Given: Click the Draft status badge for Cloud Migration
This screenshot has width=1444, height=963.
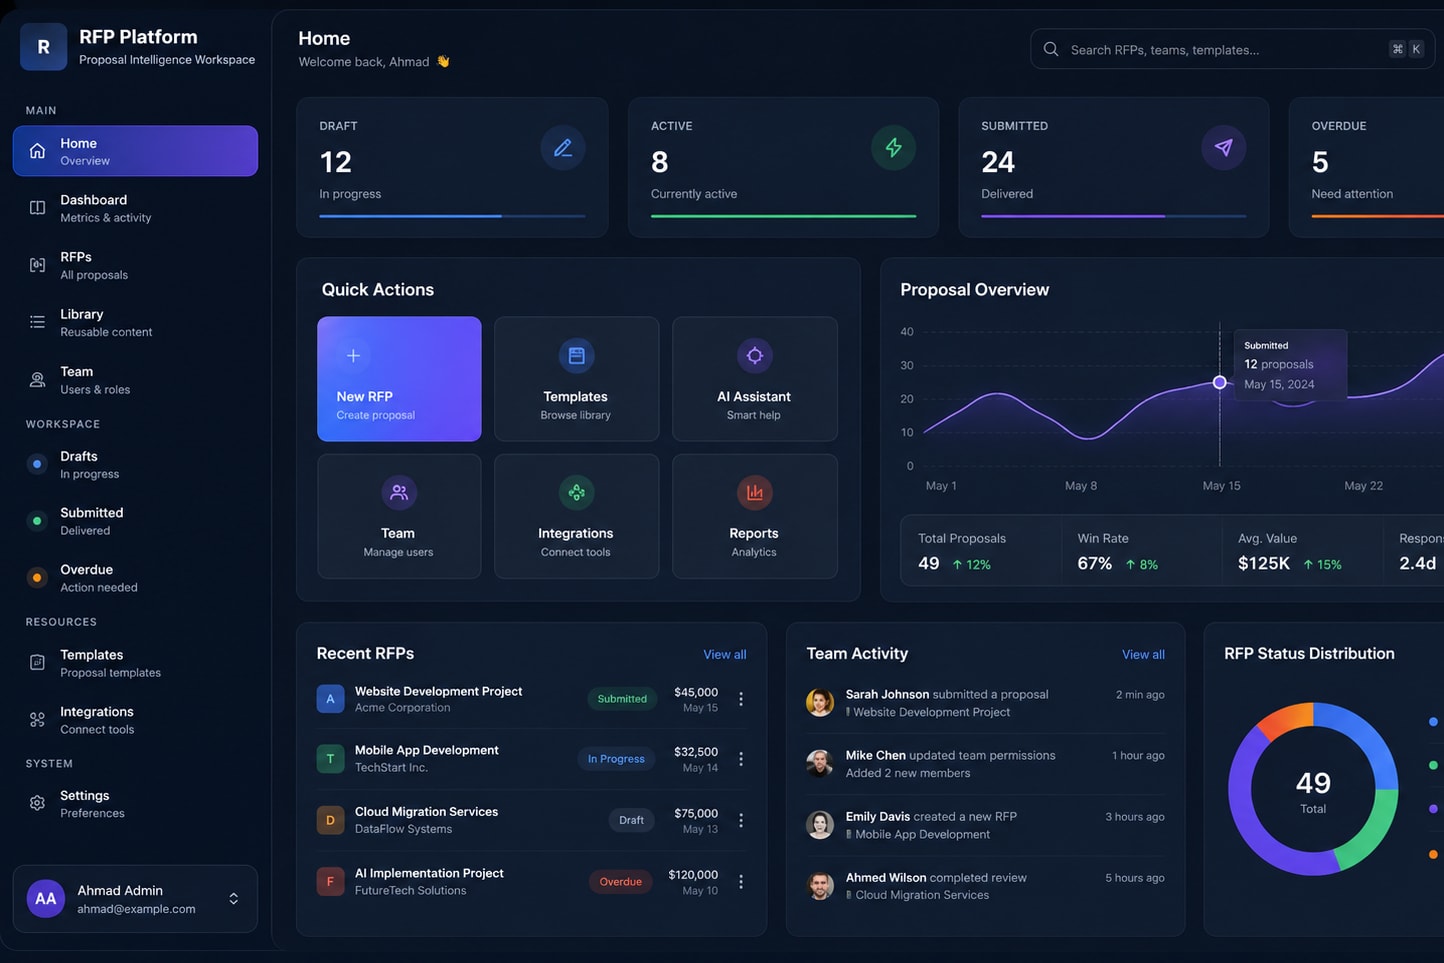Looking at the screenshot, I should point(631,820).
